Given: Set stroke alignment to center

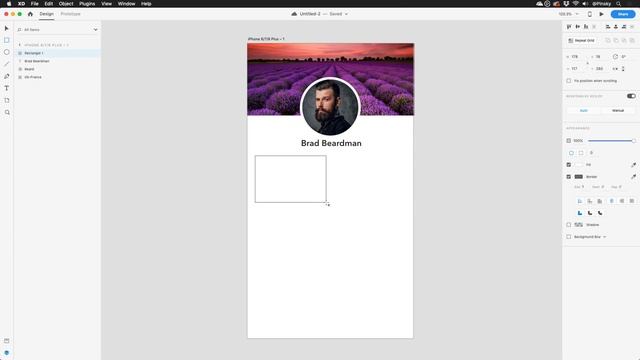Looking at the screenshot, I should point(600,201).
